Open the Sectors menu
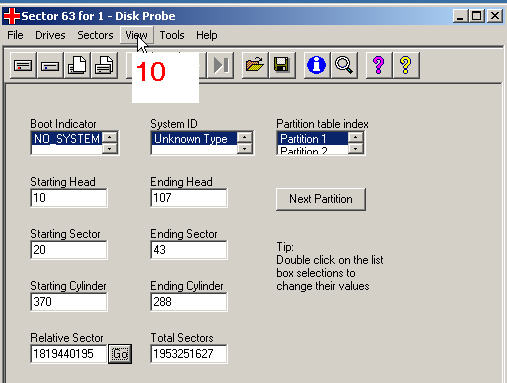Image resolution: width=507 pixels, height=383 pixels. 95,35
